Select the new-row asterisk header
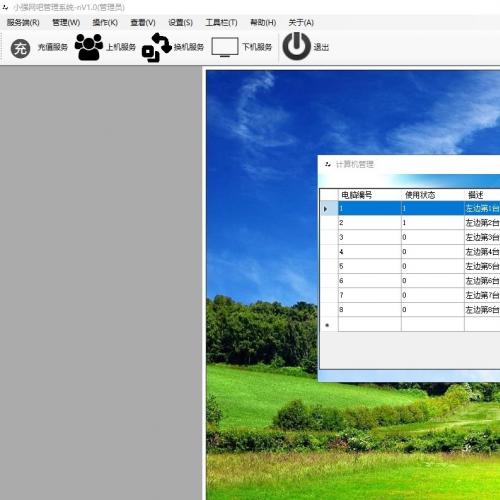 (329, 324)
